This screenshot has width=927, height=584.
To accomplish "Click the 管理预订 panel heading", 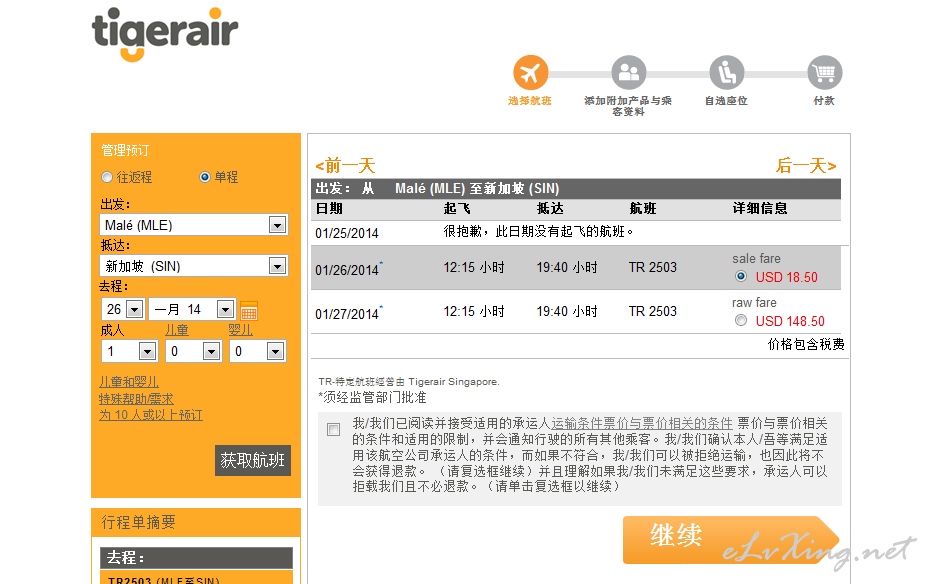I will 125,150.
